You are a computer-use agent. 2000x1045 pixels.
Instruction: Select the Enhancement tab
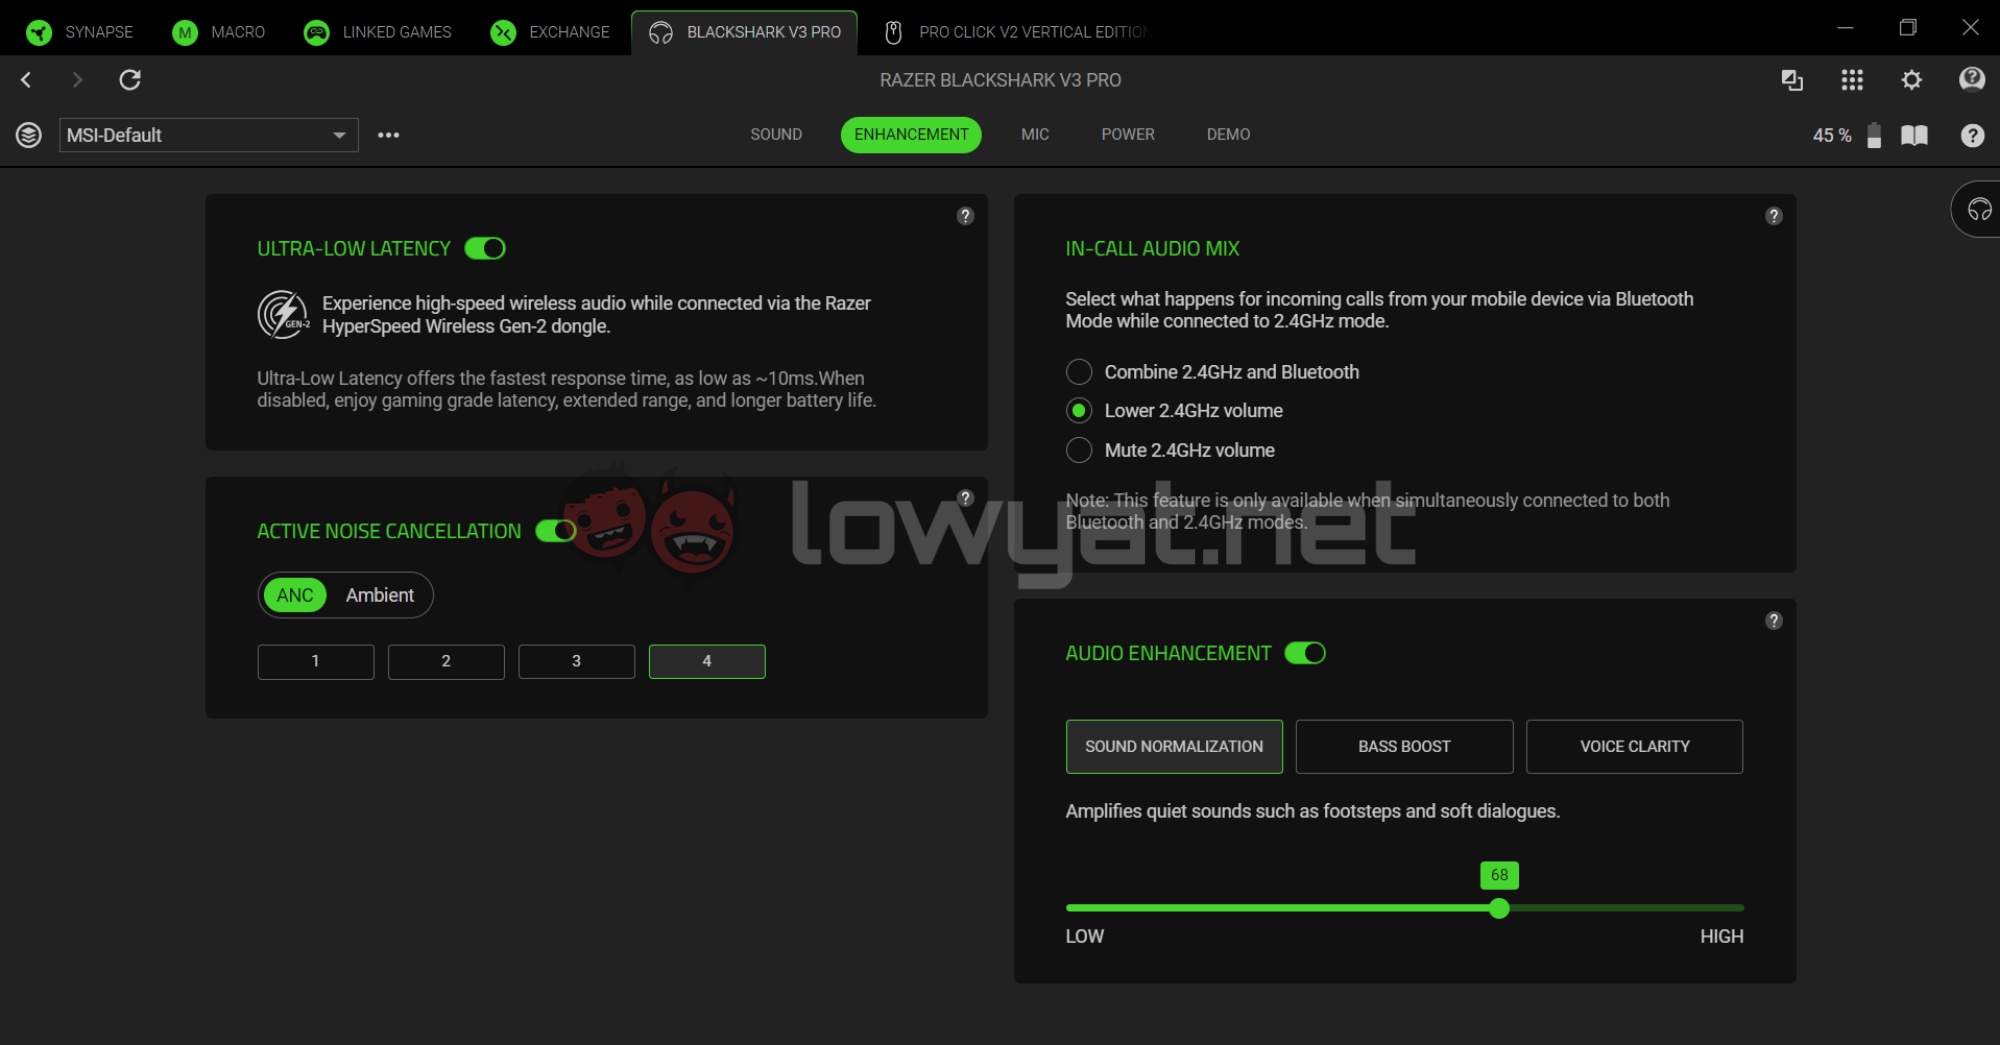[x=911, y=135]
